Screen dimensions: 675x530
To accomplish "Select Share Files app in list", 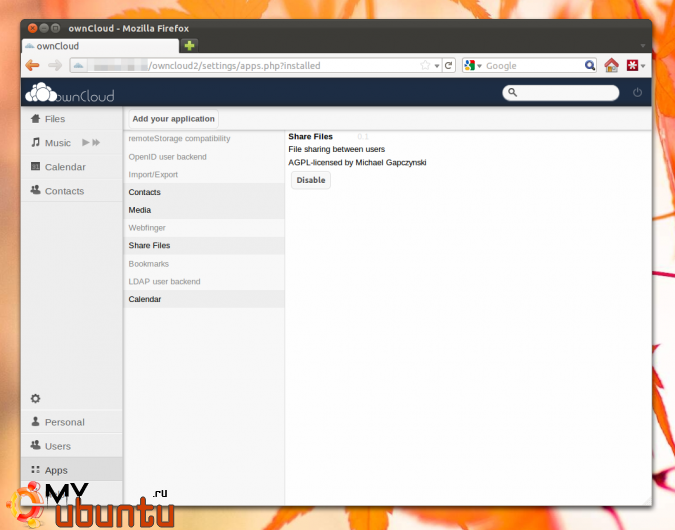I will click(x=204, y=245).
